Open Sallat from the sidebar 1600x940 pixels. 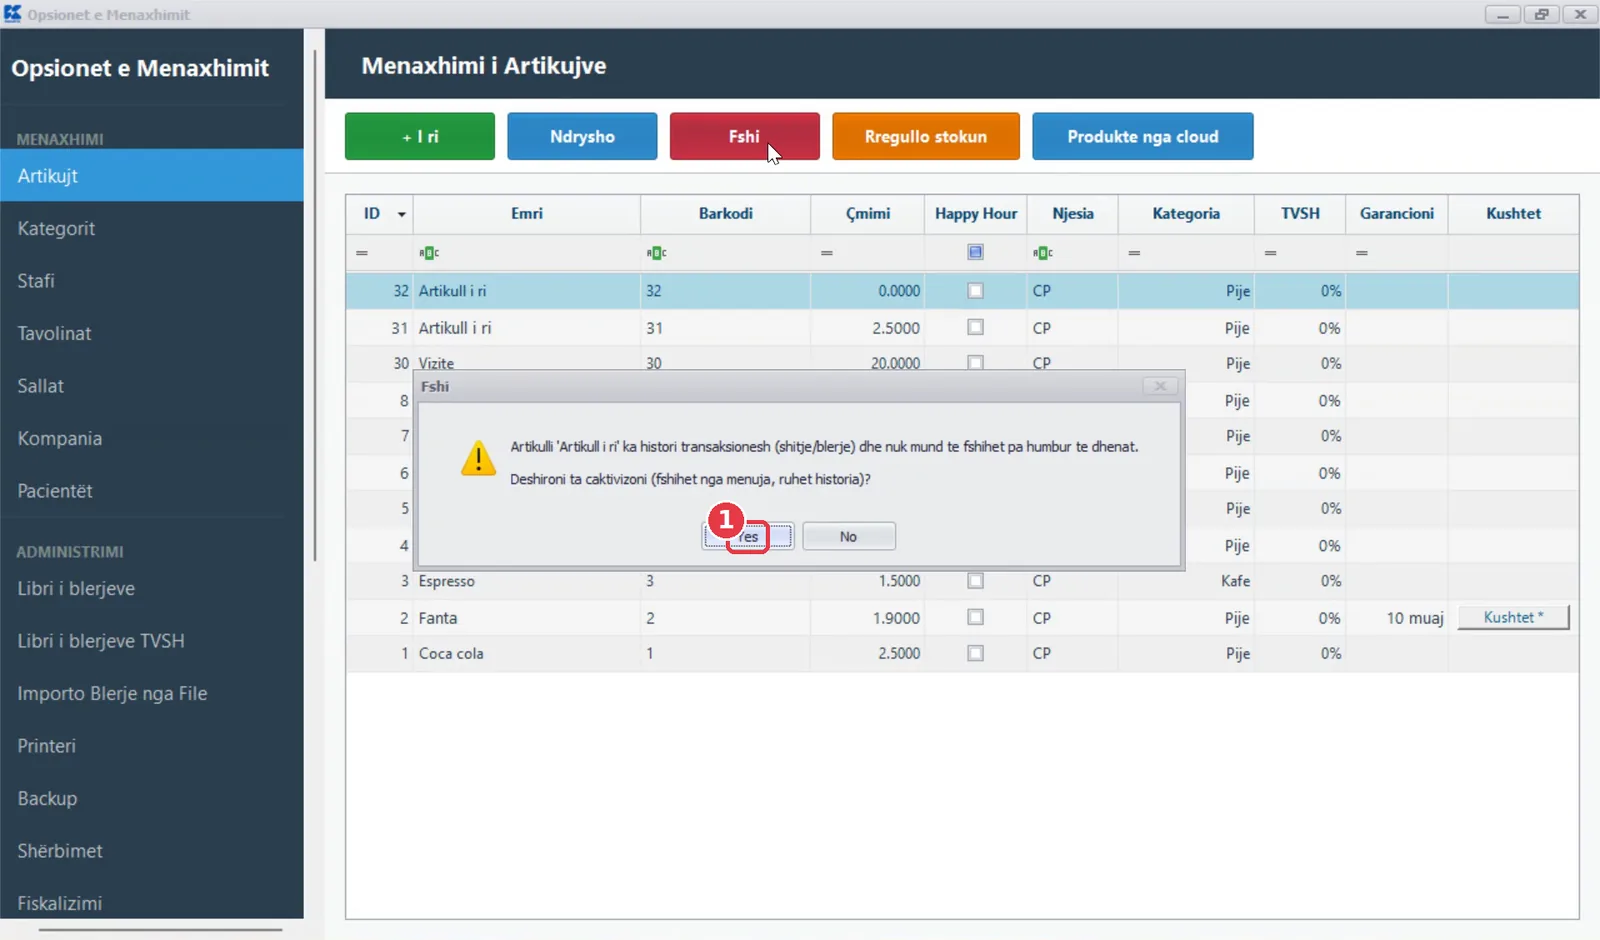coord(152,386)
